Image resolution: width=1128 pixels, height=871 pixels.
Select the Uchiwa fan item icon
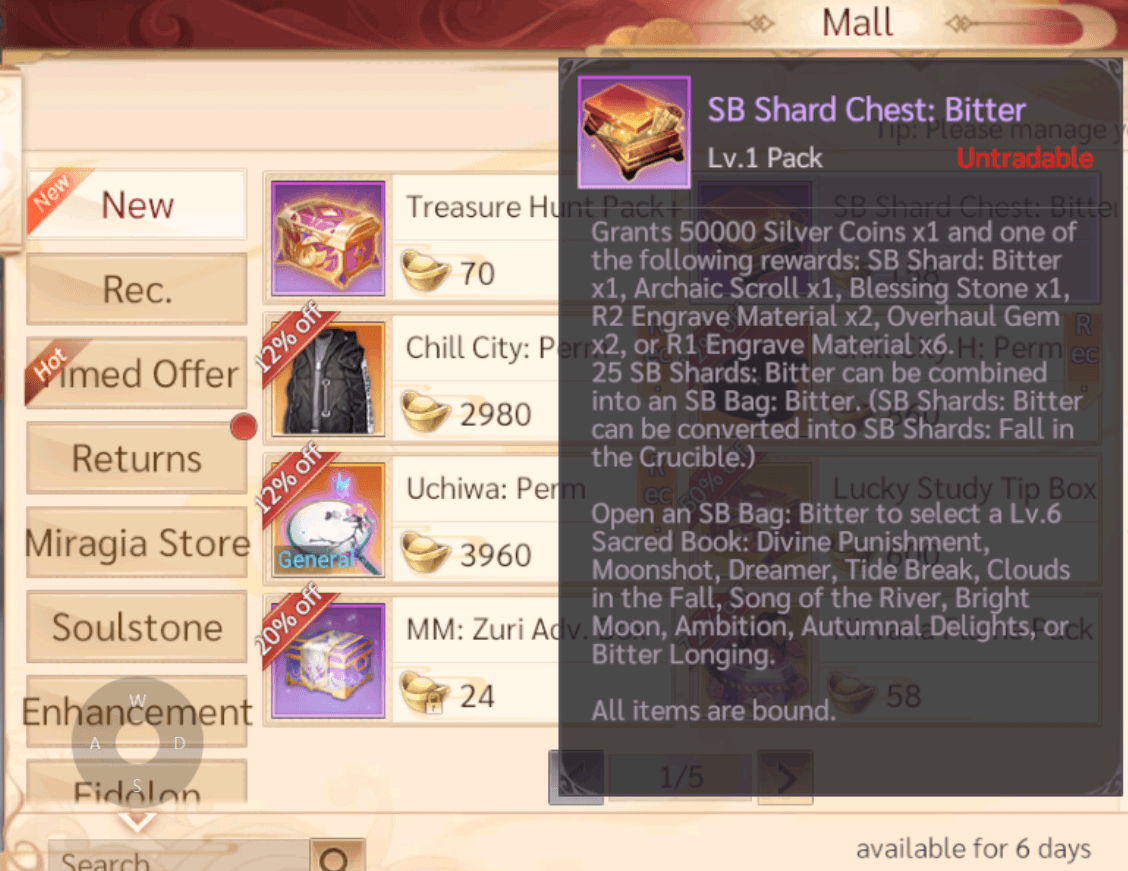coord(328,519)
